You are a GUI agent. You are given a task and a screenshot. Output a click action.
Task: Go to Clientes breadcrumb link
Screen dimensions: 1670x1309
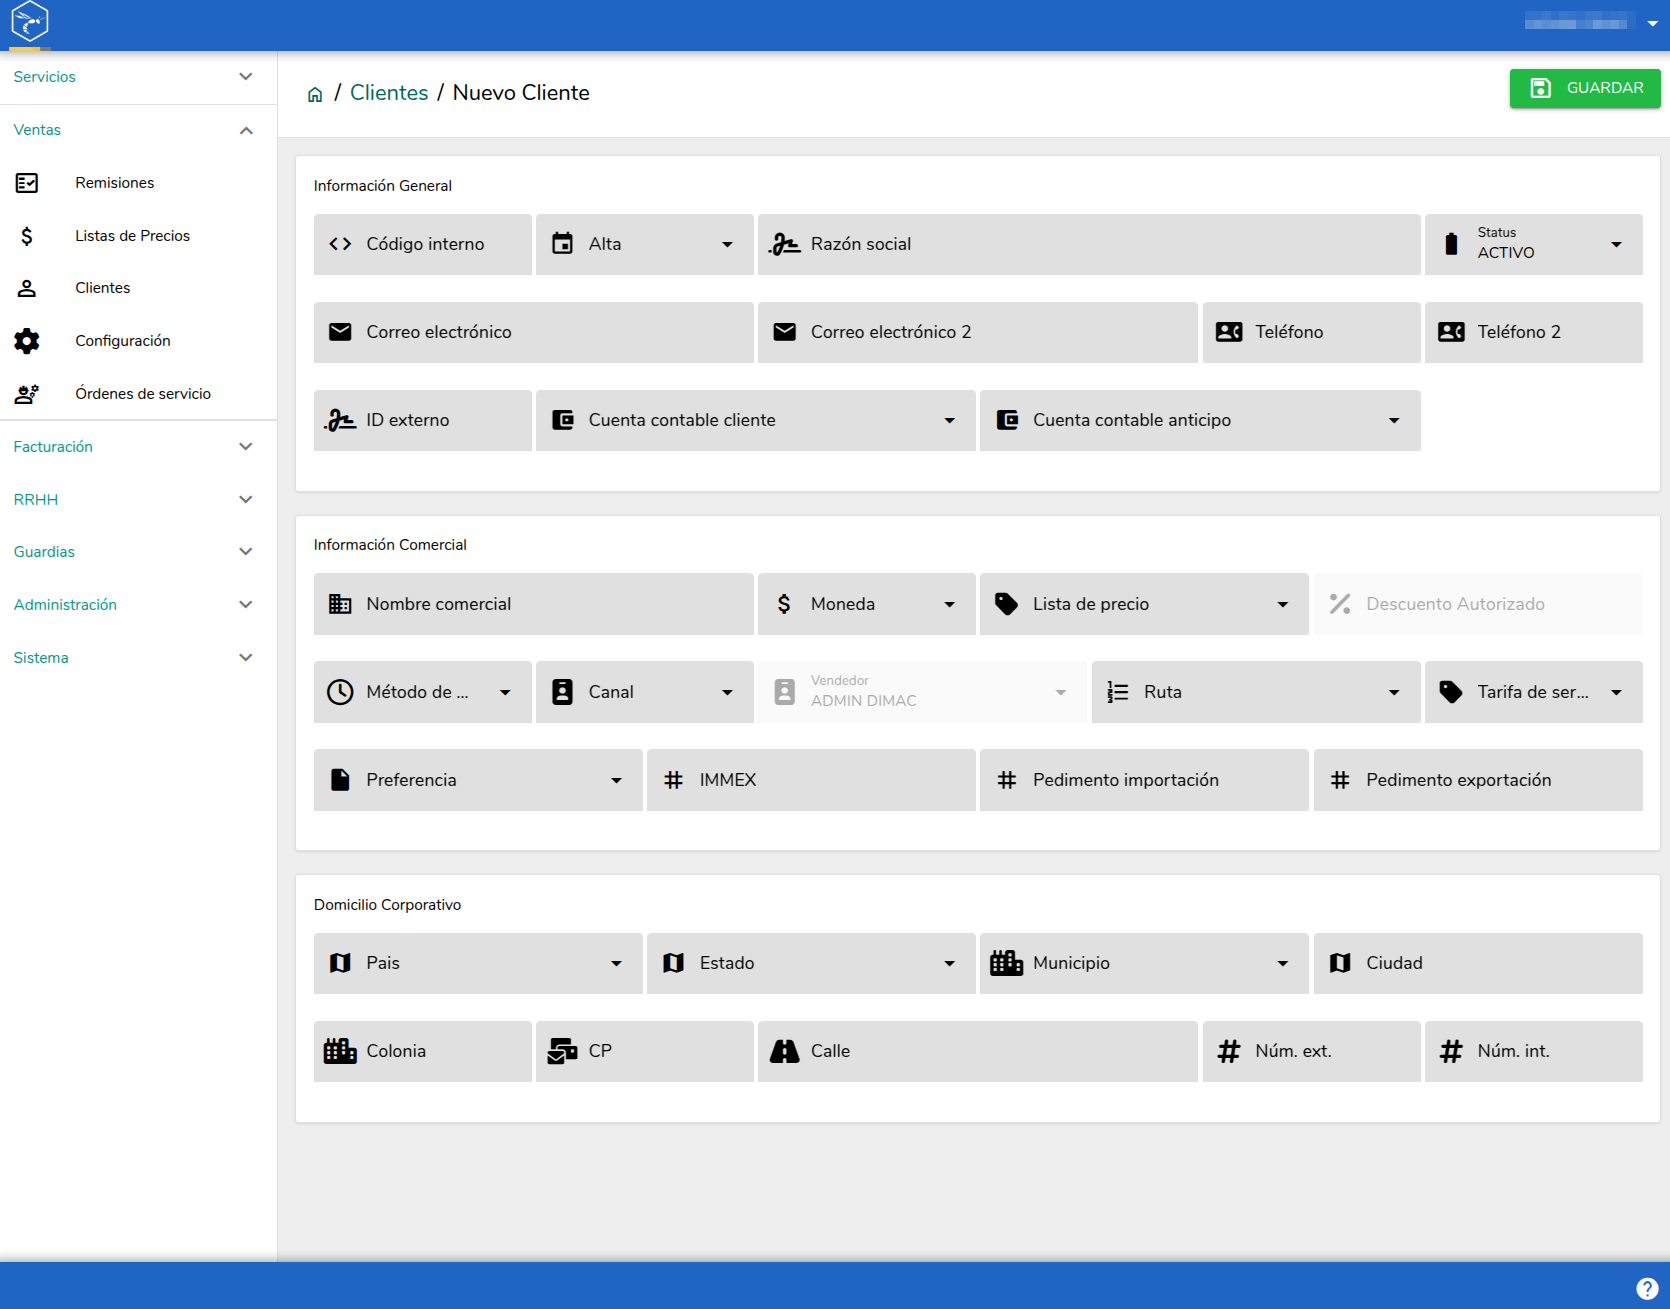point(389,93)
